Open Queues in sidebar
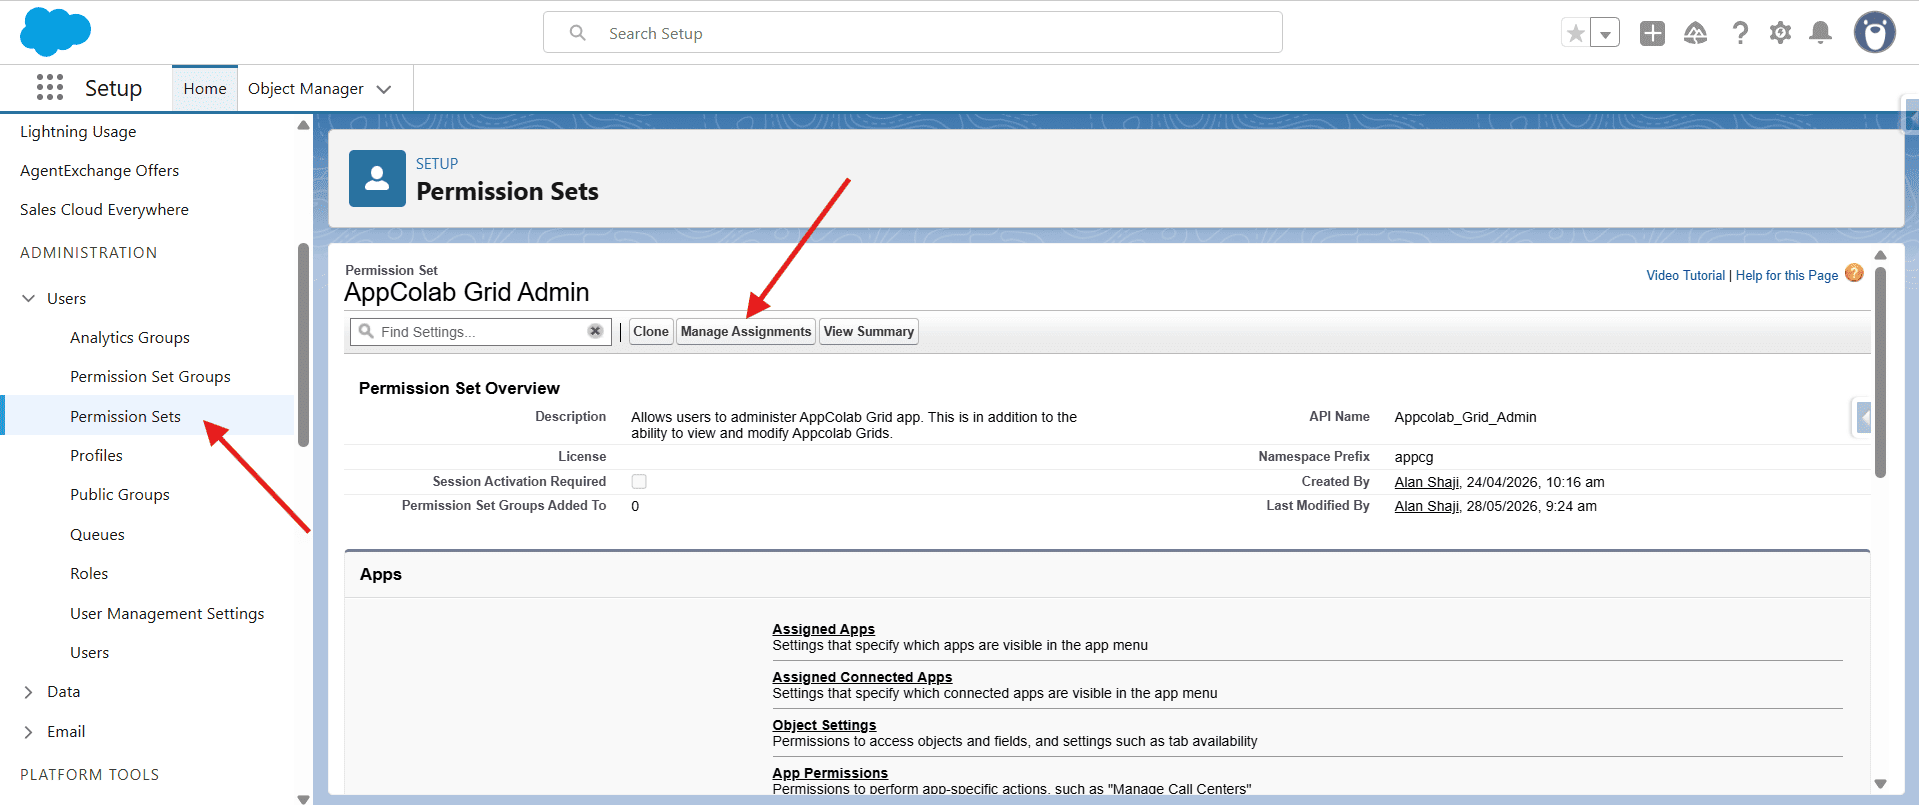The height and width of the screenshot is (805, 1919). click(x=97, y=535)
